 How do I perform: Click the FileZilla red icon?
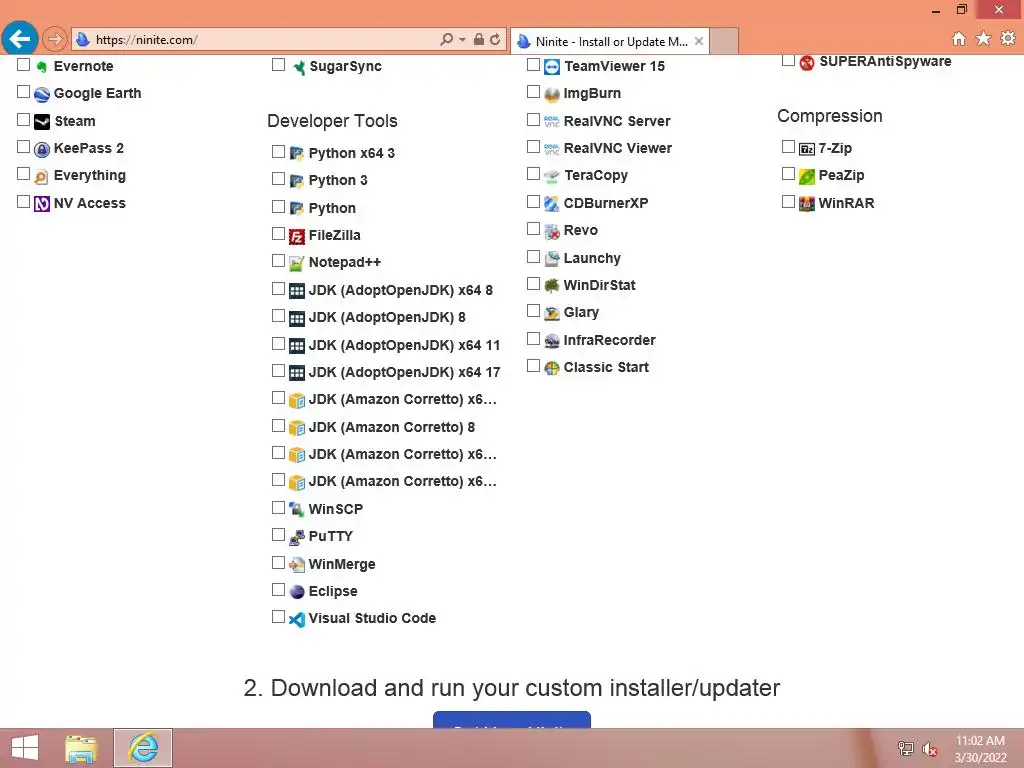[296, 236]
